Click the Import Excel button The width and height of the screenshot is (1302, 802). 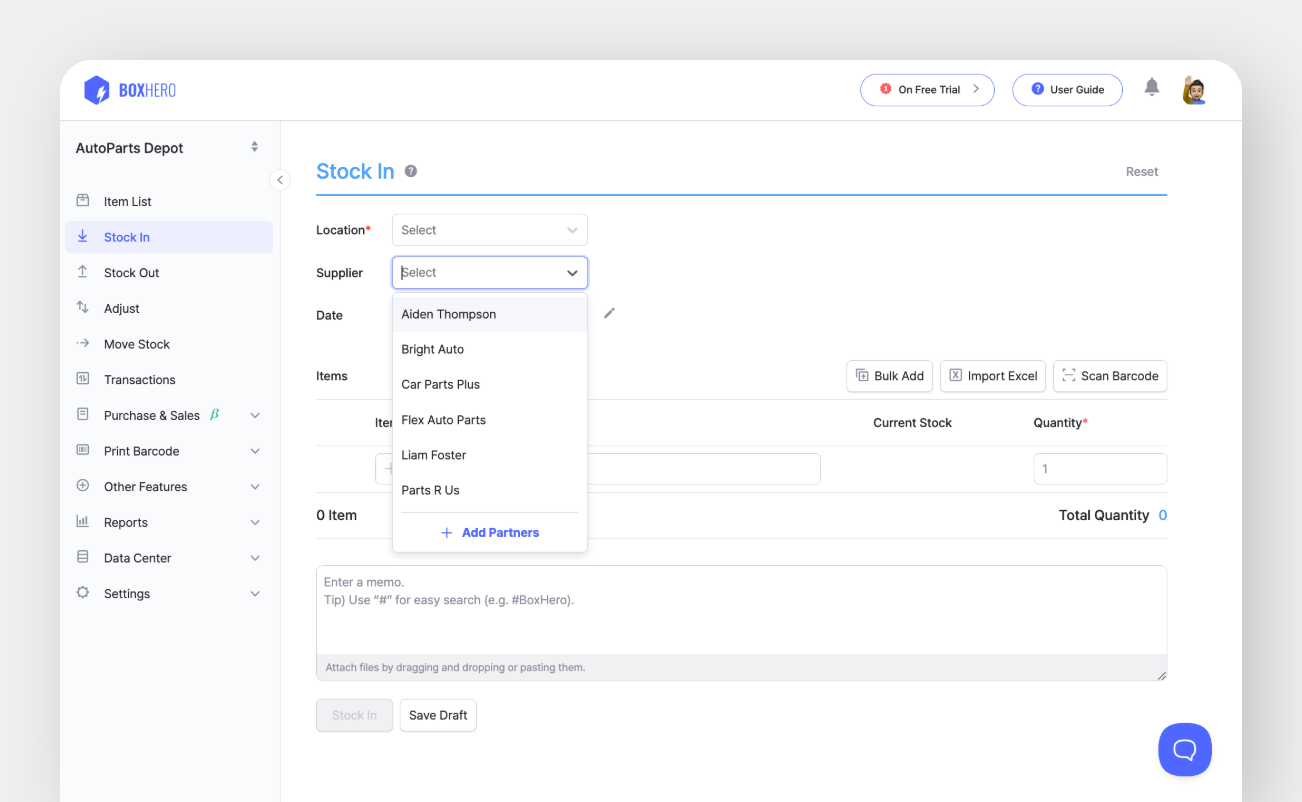point(992,376)
